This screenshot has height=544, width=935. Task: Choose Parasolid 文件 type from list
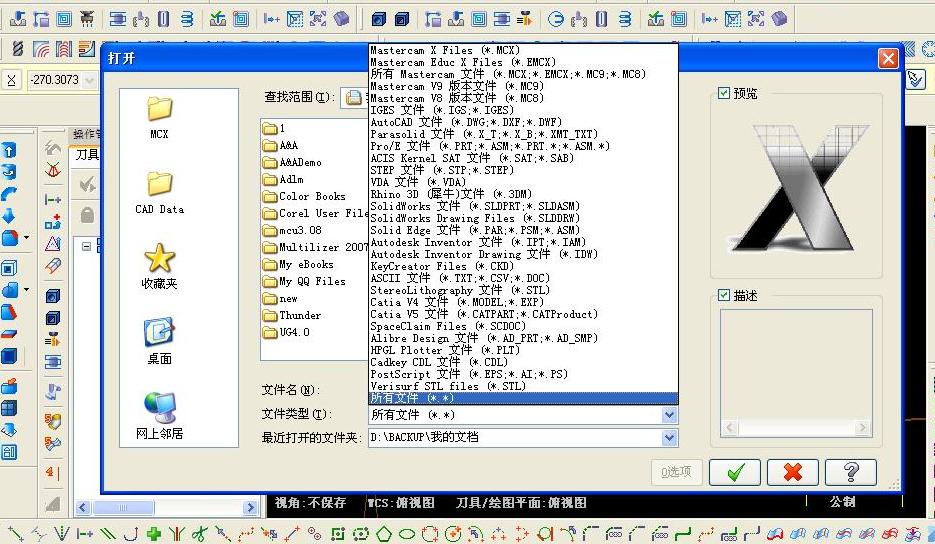[523, 134]
